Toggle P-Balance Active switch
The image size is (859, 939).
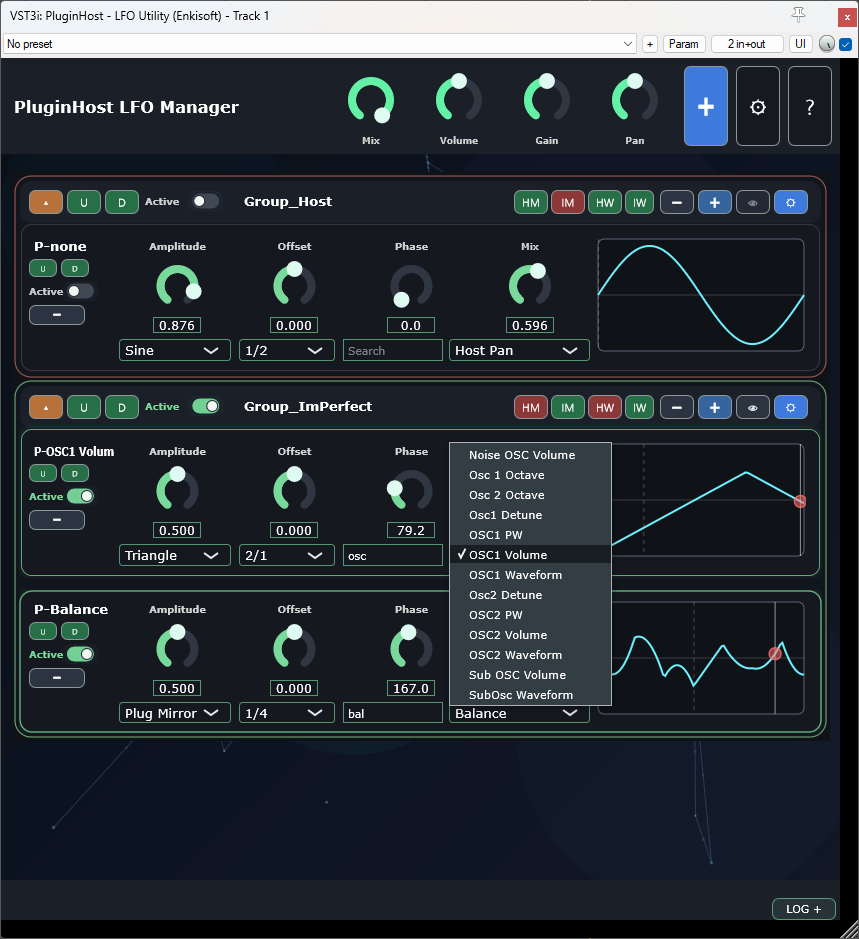(x=80, y=654)
